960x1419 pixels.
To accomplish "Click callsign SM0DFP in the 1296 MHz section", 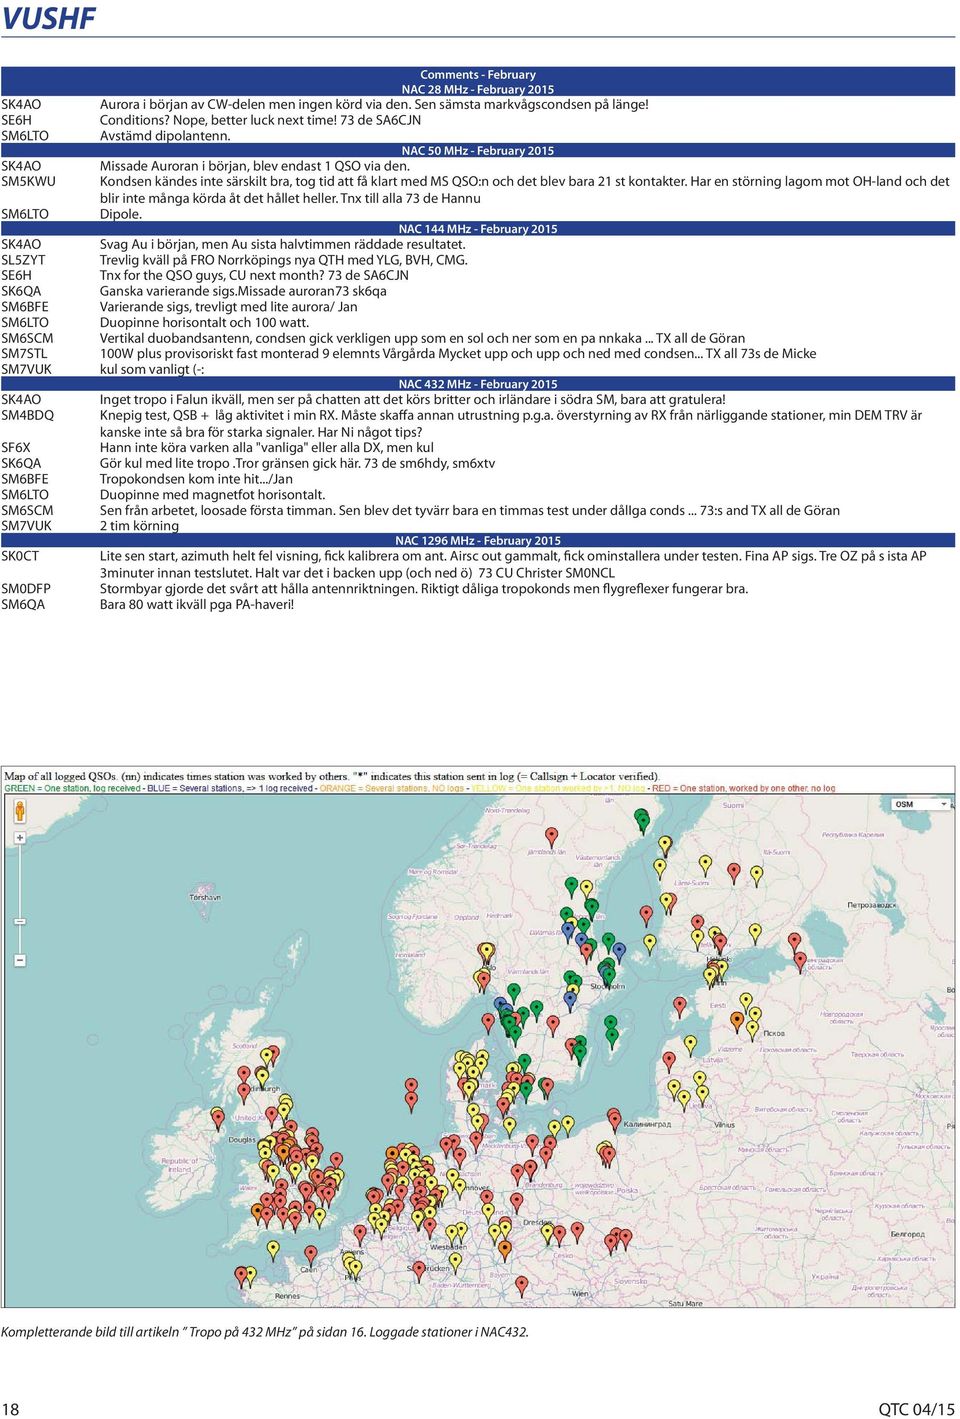I will [x=26, y=588].
